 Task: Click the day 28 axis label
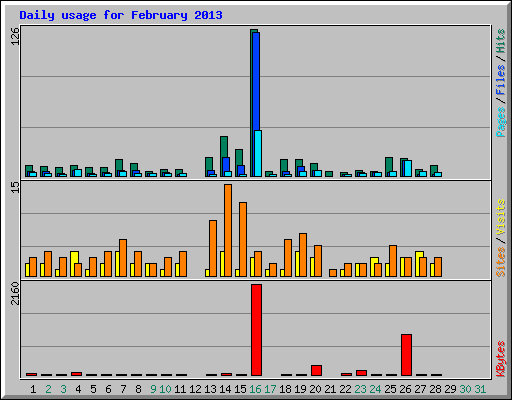435,389
